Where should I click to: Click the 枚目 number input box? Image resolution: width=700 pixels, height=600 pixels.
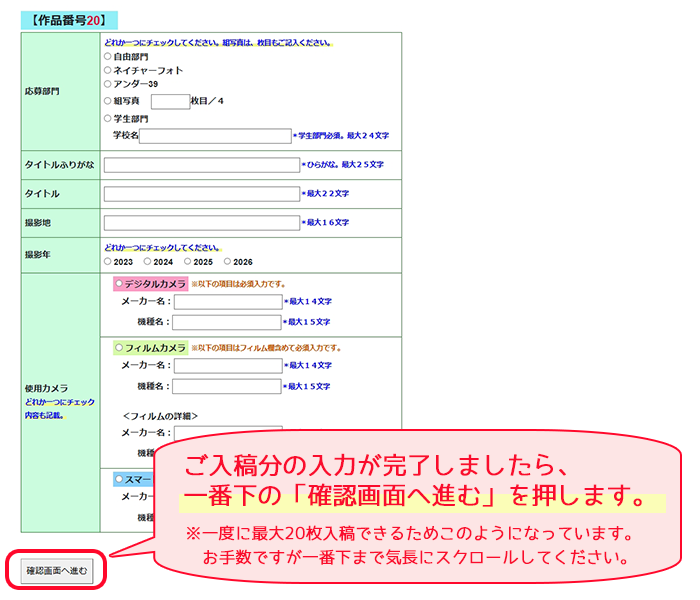pos(171,102)
